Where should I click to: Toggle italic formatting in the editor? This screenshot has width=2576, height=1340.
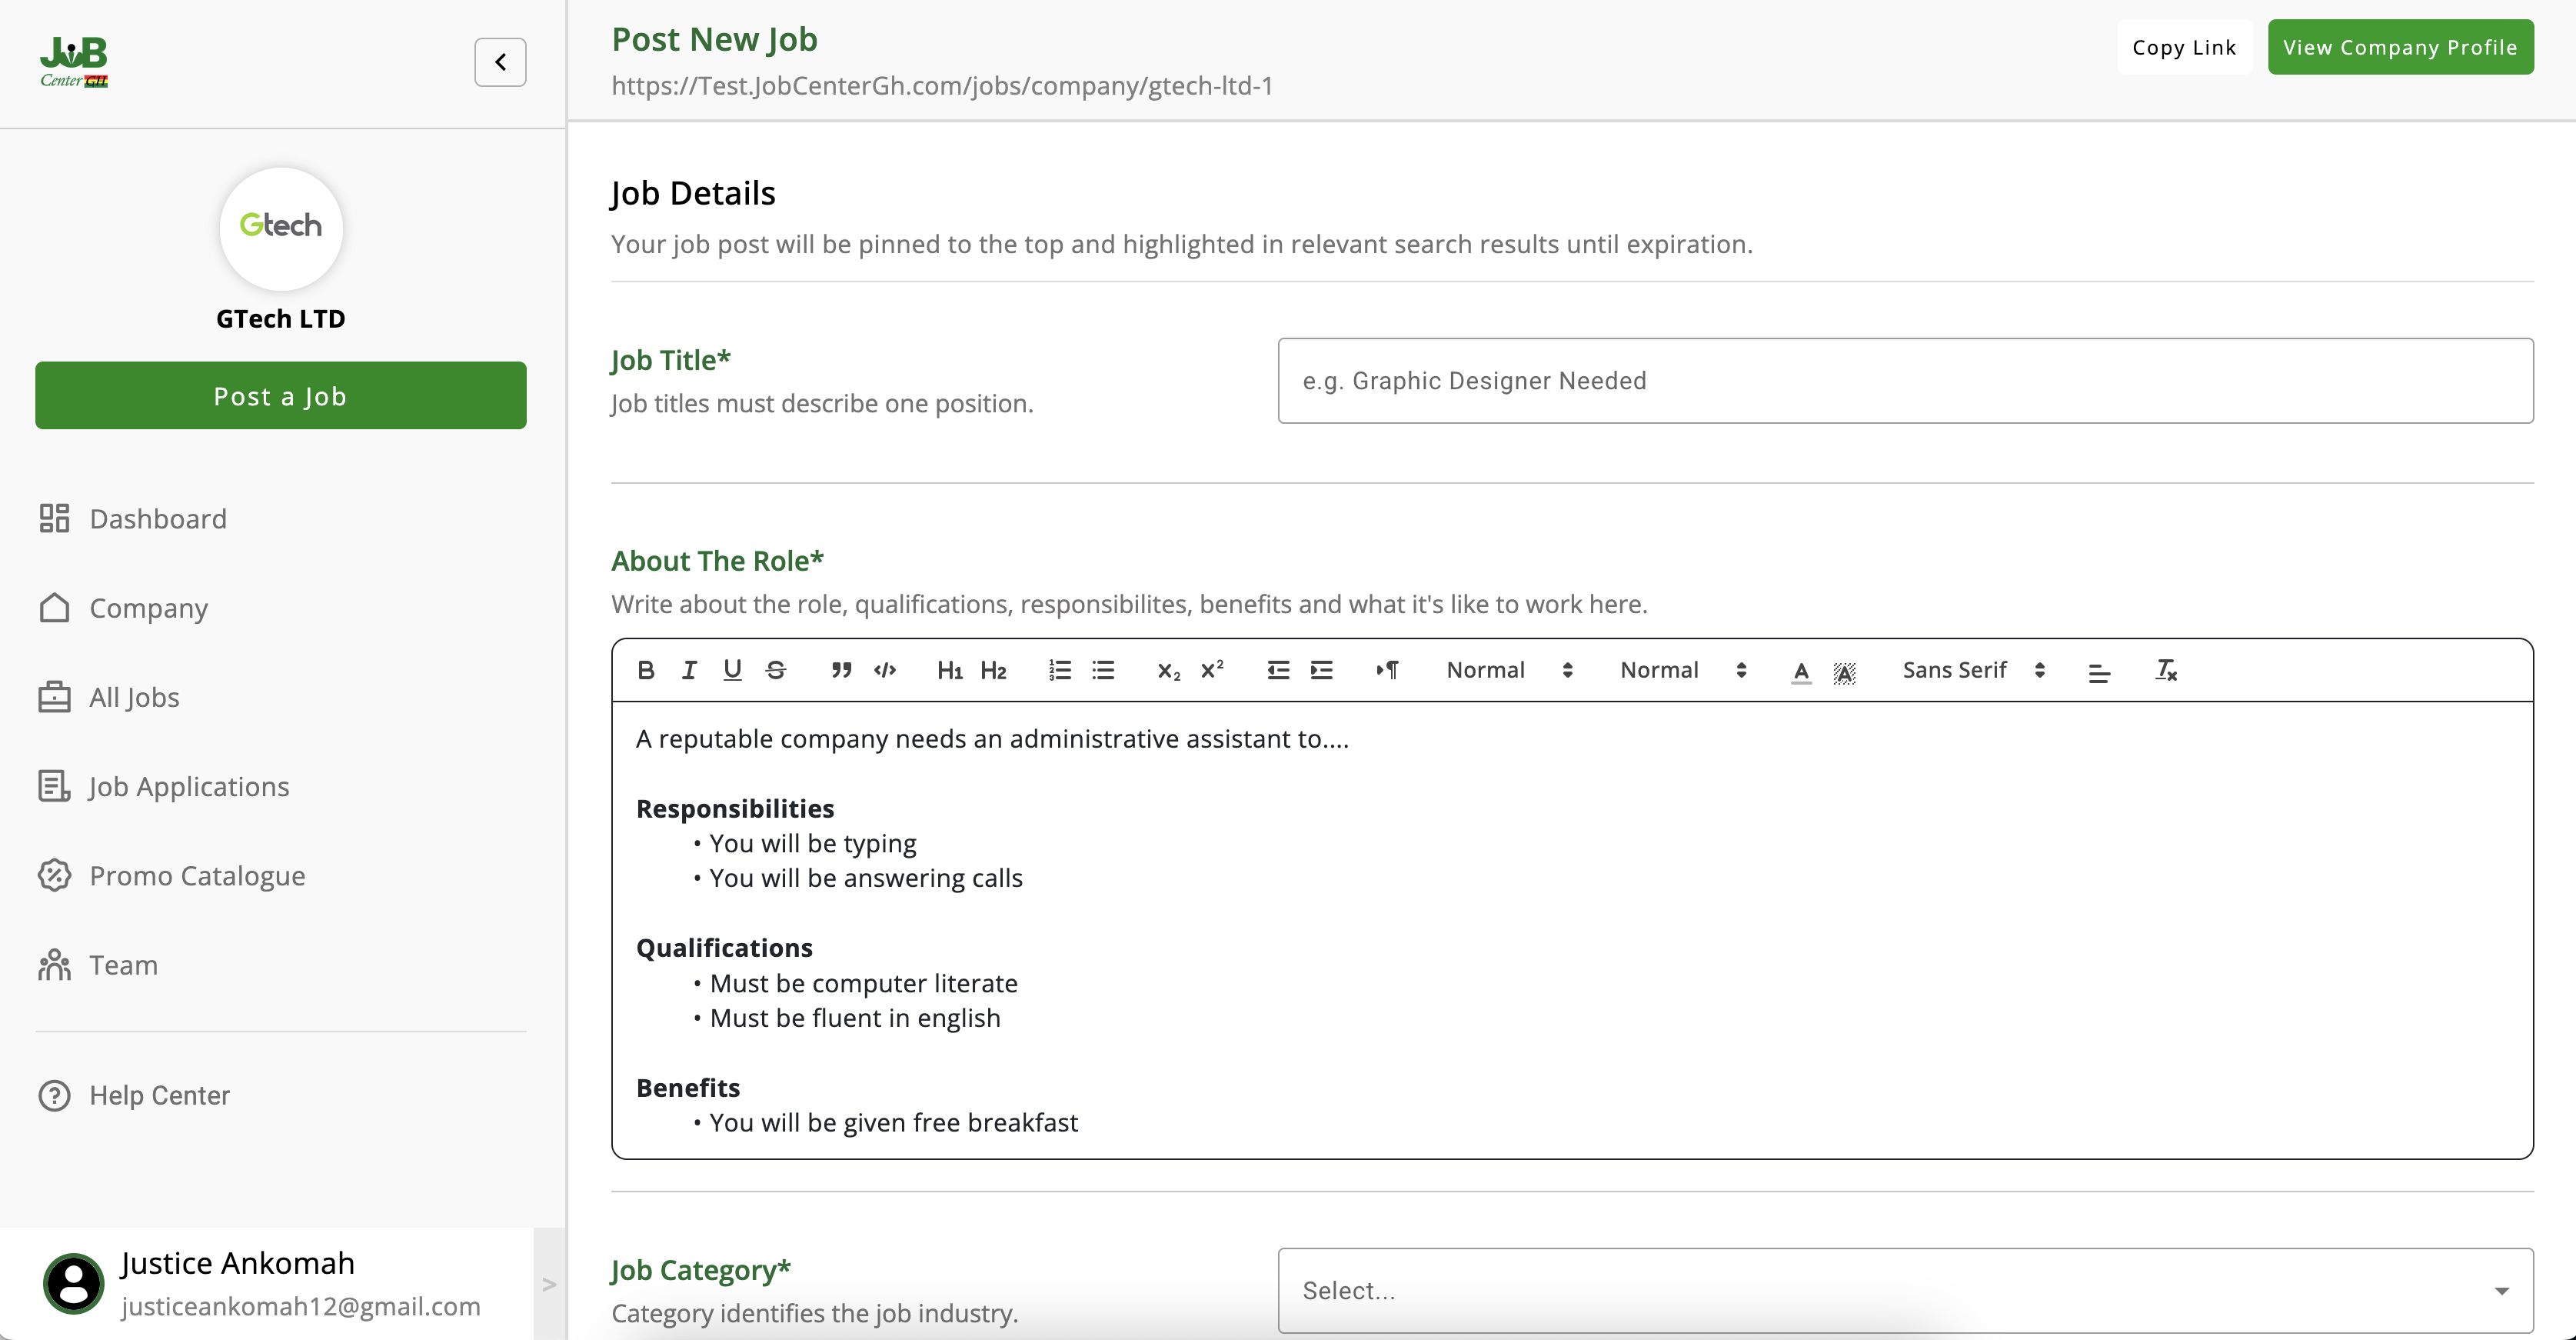(x=689, y=670)
